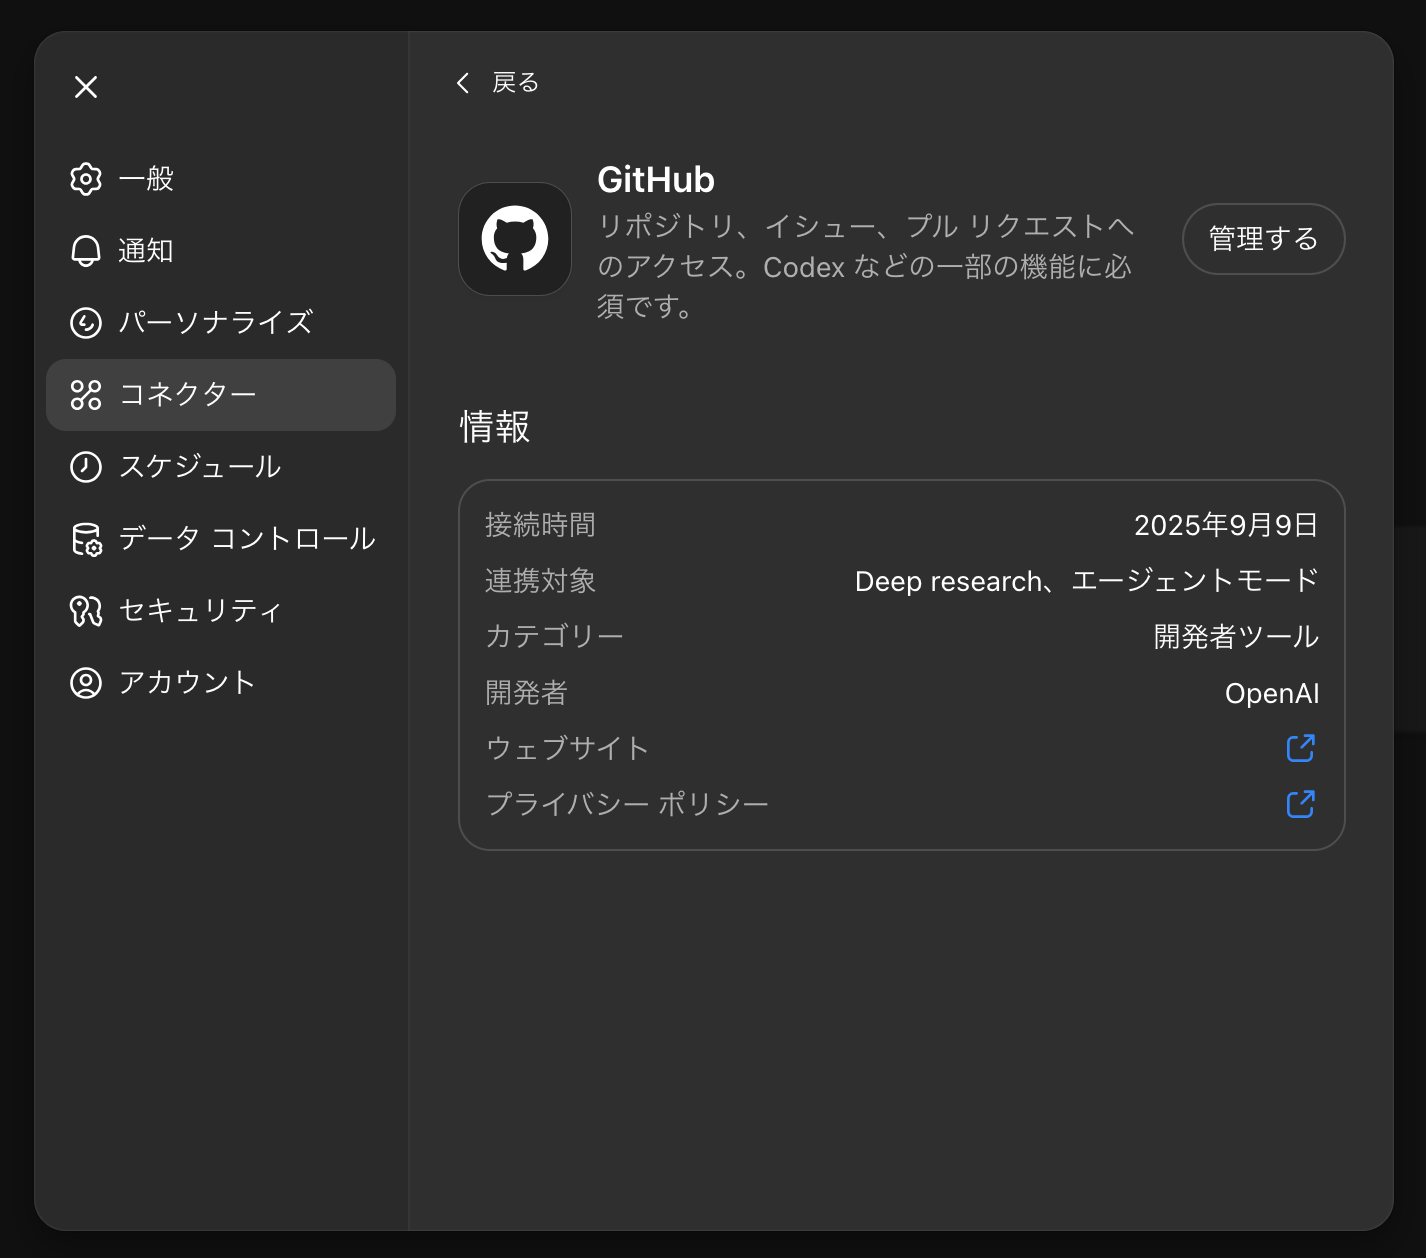Click the bell icon beside 通知
Screen dimensions: 1426x1258
coord(86,251)
